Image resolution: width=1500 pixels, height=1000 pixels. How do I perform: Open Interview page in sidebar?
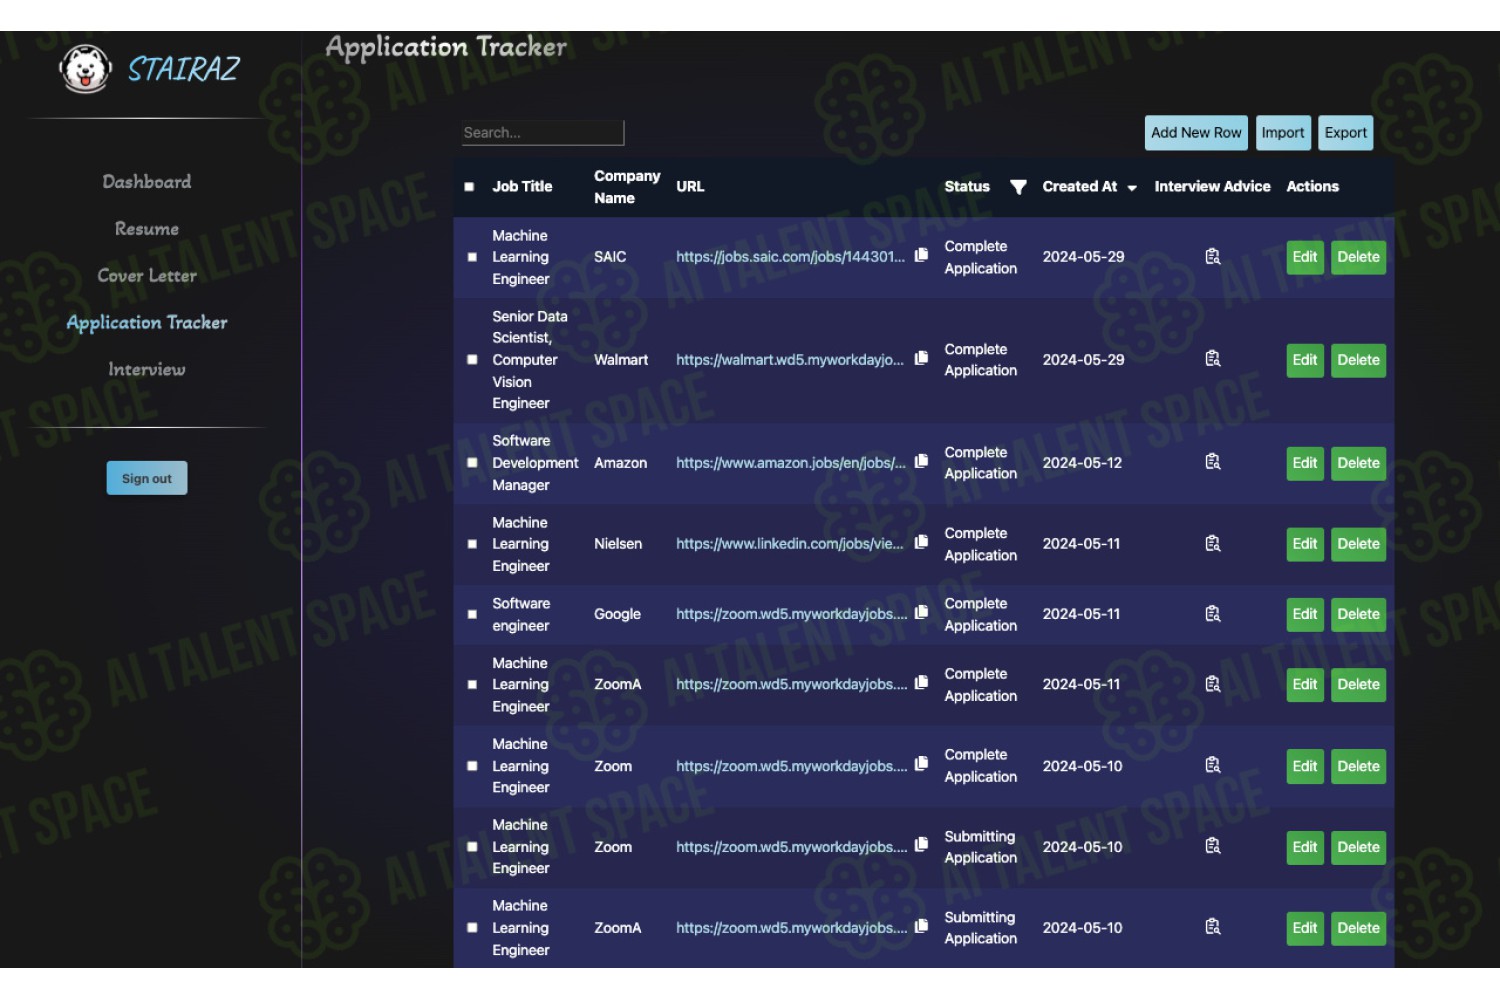[x=147, y=370]
